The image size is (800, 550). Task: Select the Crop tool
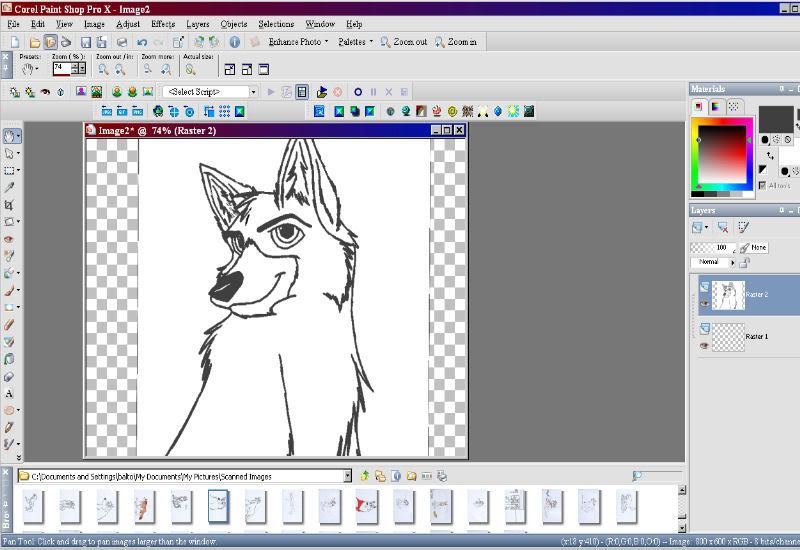click(9, 205)
